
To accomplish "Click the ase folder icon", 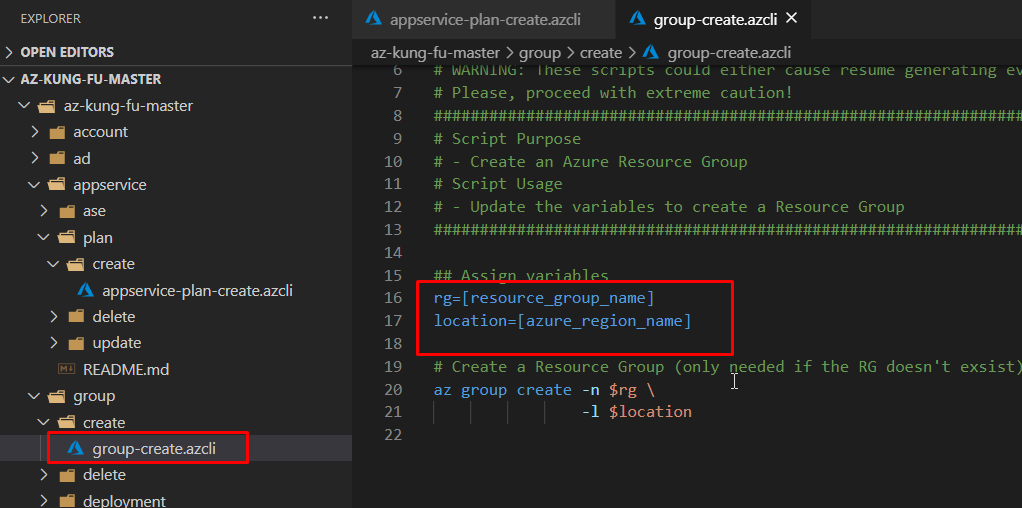I will 66,211.
